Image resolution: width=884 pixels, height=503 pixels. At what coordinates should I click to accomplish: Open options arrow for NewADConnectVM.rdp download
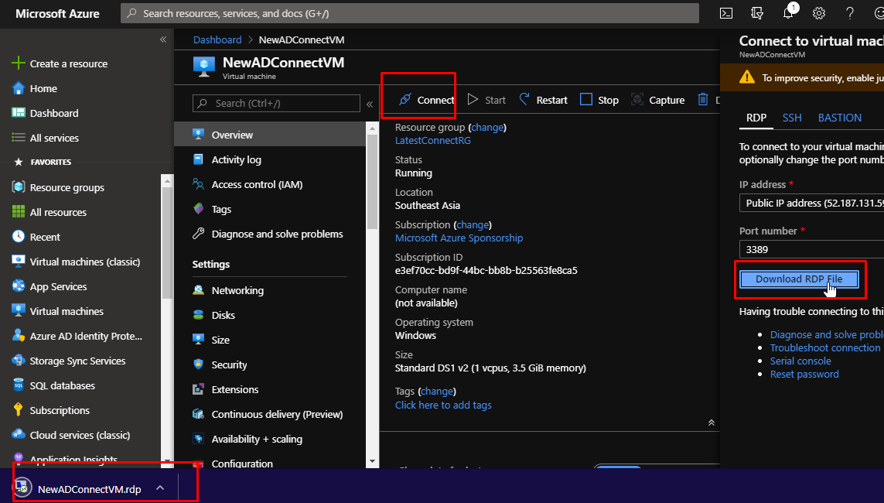click(x=160, y=489)
